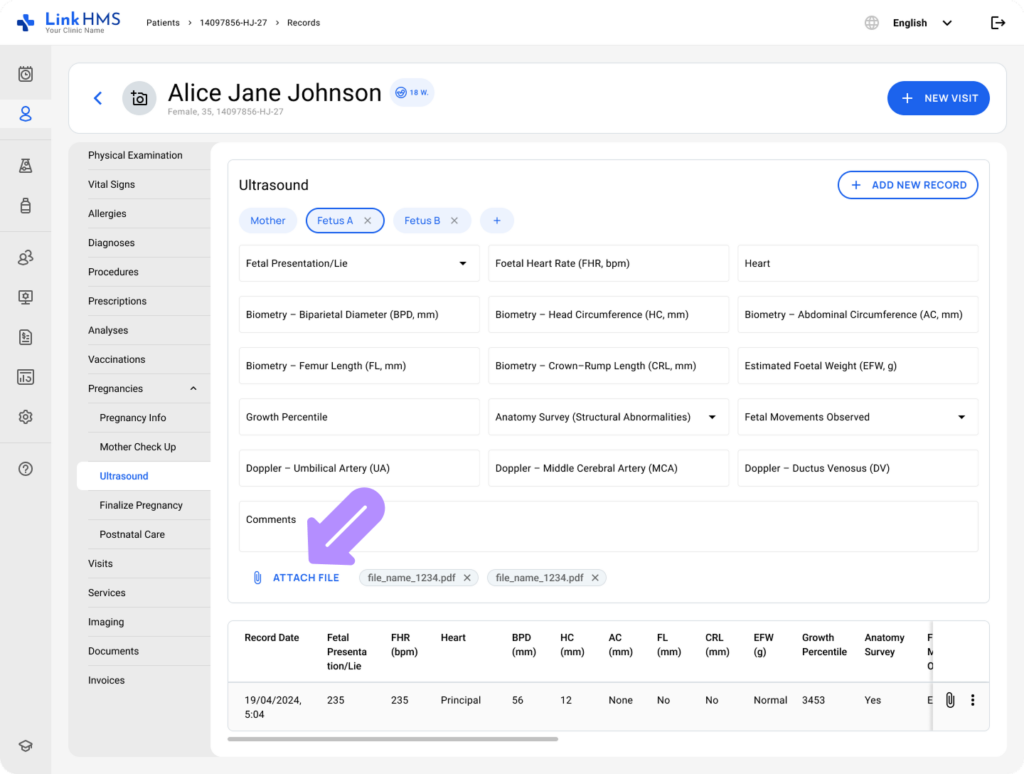This screenshot has width=1024, height=774.
Task: Open the calendar icon in left sidebar
Action: click(x=26, y=74)
